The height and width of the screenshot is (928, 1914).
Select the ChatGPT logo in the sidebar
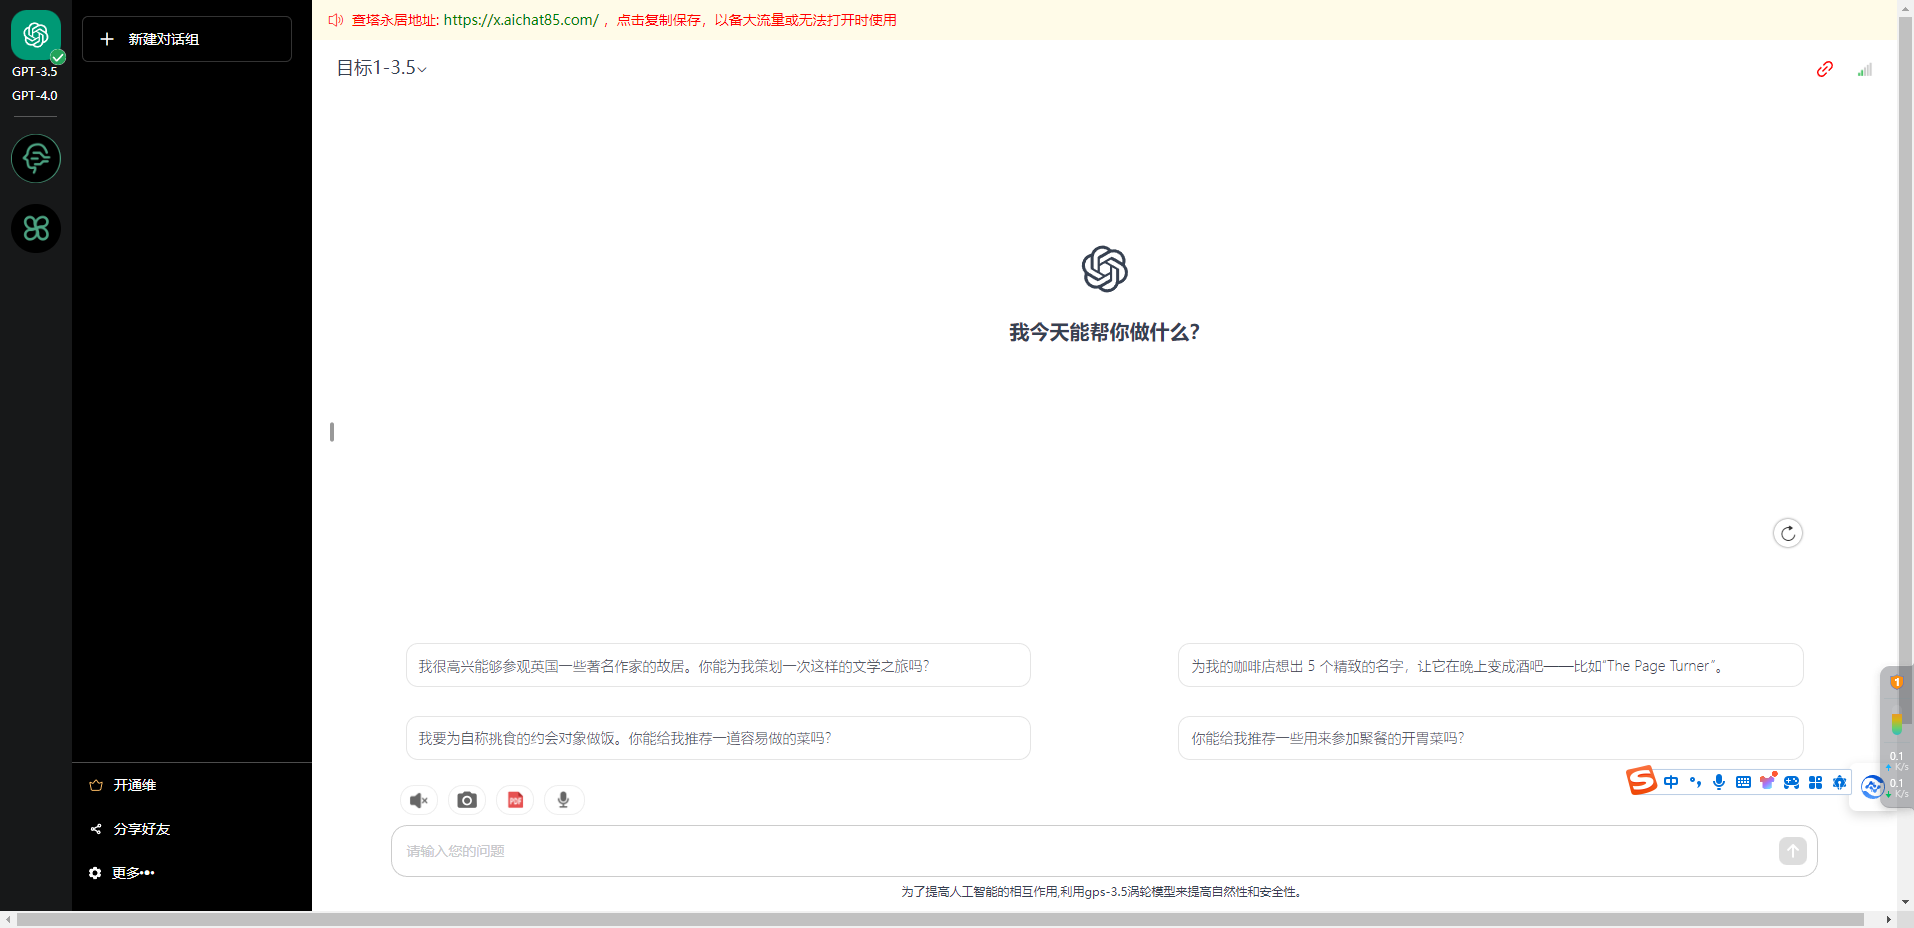[x=36, y=35]
